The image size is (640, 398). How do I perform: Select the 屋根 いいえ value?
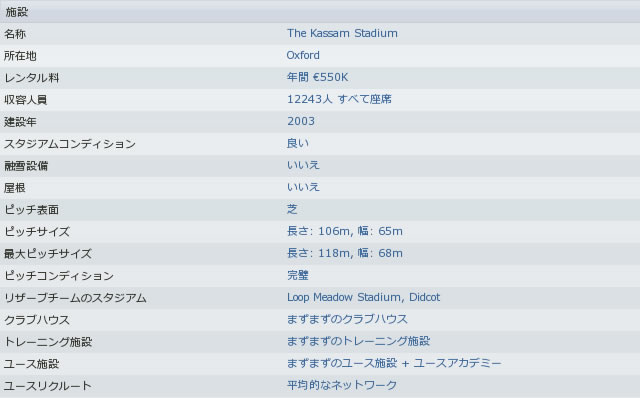(303, 187)
